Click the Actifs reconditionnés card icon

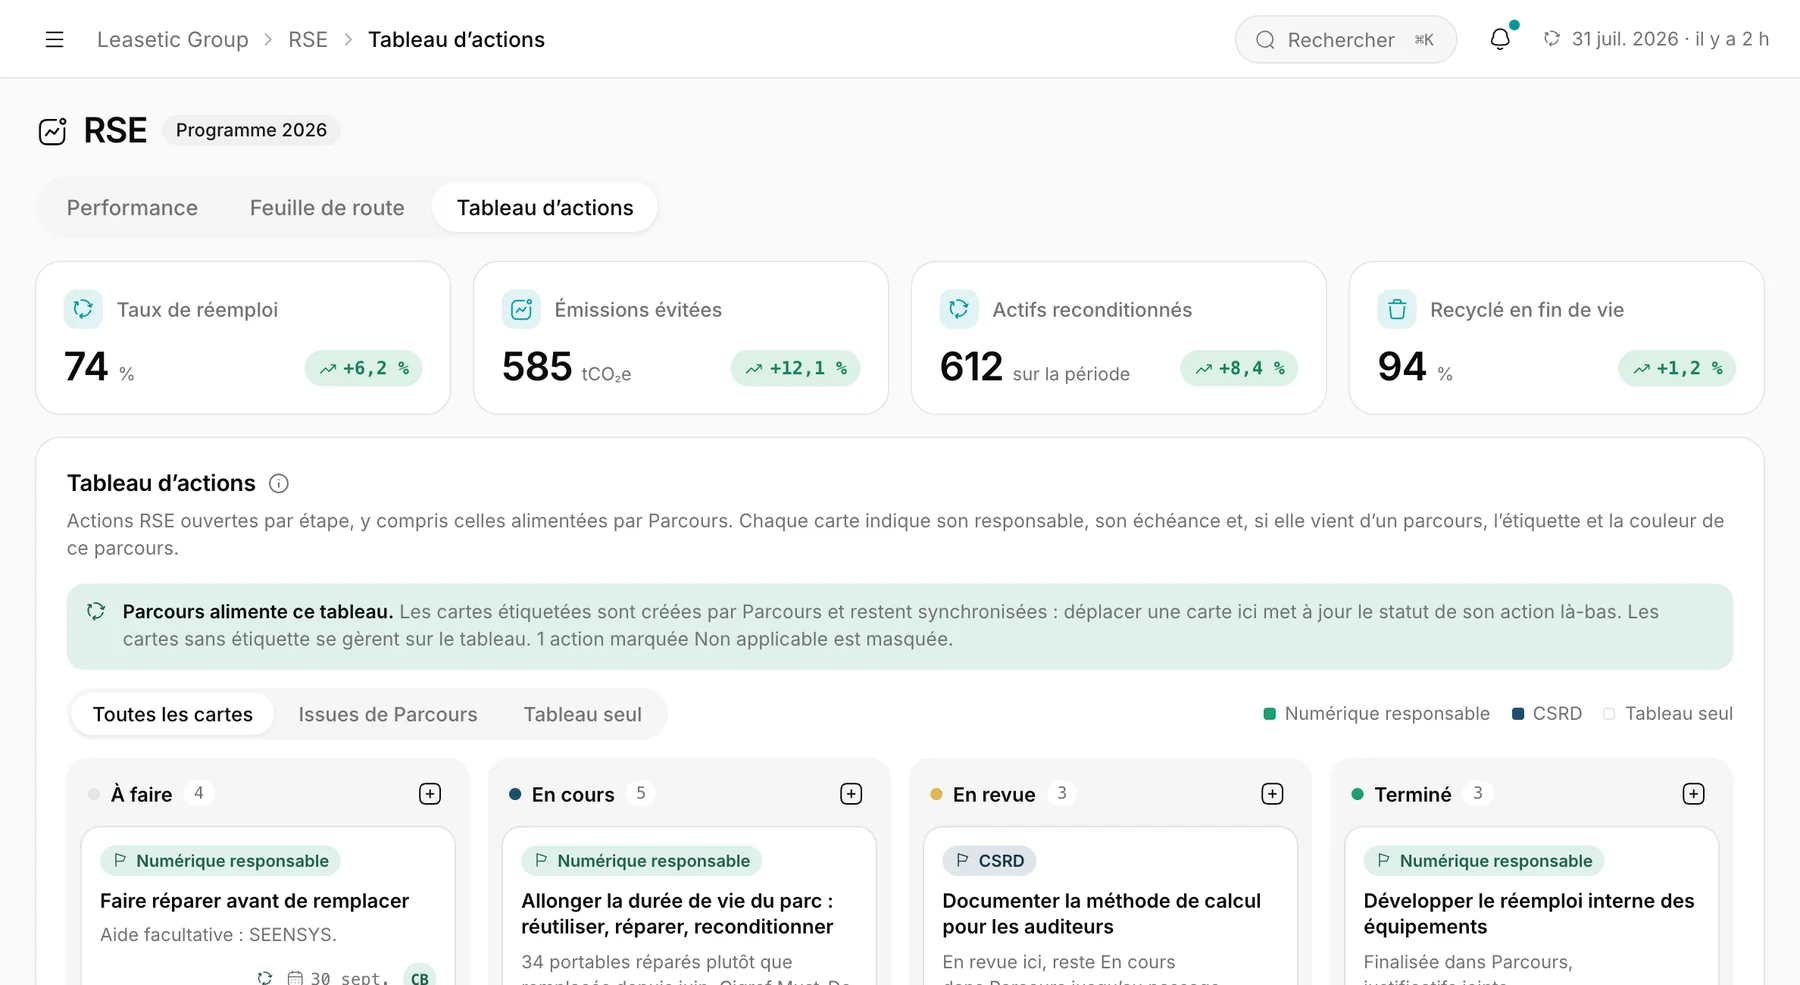959,309
